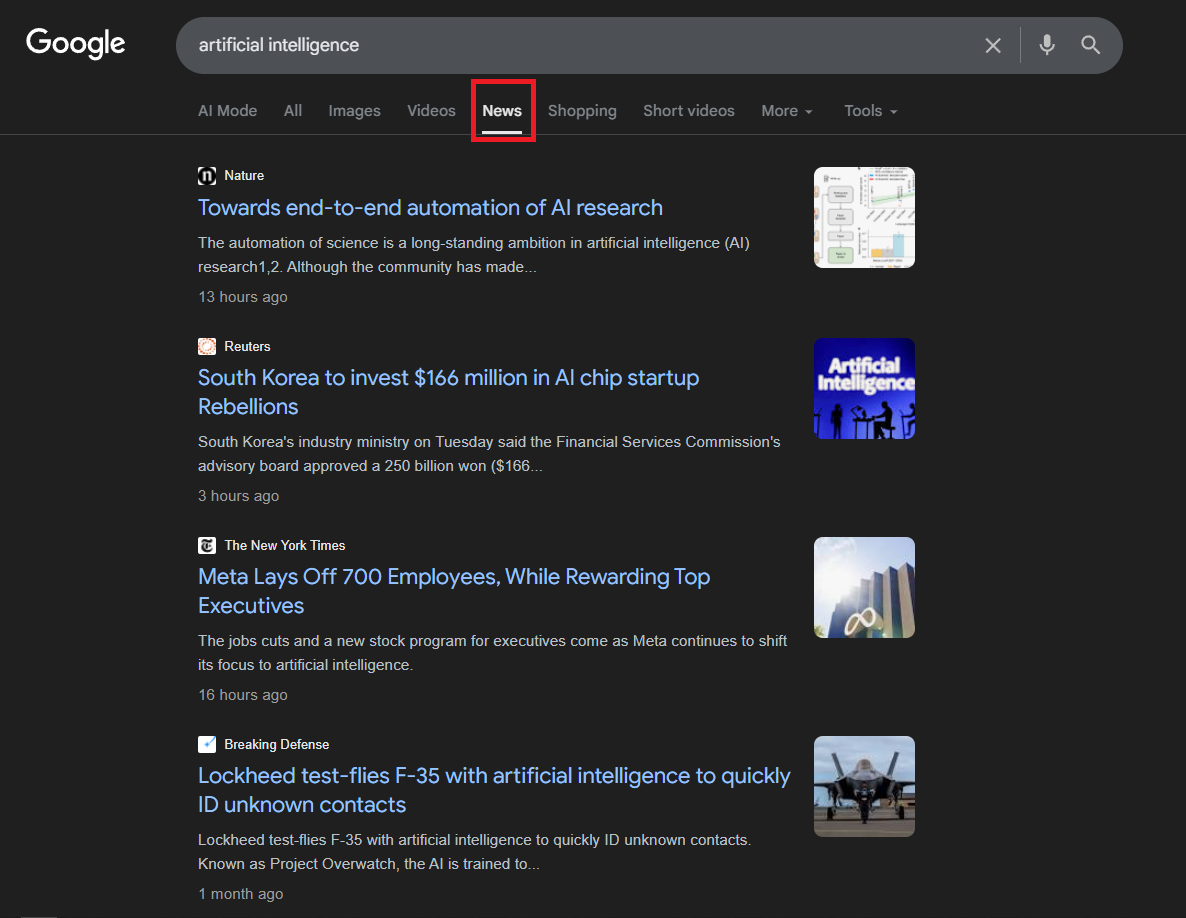This screenshot has height=918, width=1186.
Task: Expand the Tools dropdown
Action: tap(868, 110)
